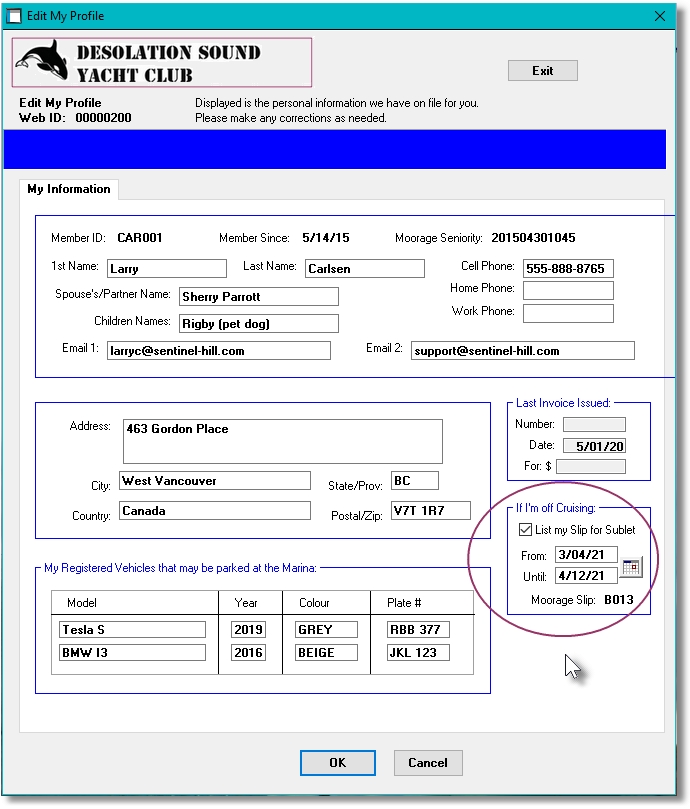Edit the Address field 463 Gordon Place
Viewport: 690px width, 809px height.
click(283, 442)
